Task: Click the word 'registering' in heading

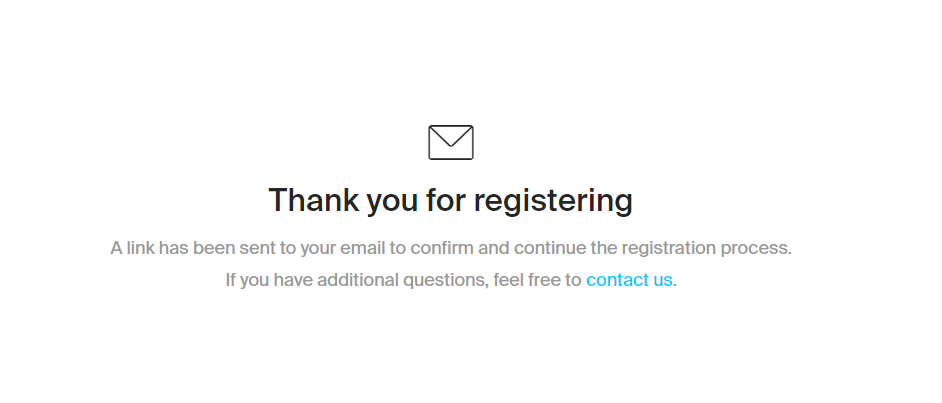Action: pos(553,202)
